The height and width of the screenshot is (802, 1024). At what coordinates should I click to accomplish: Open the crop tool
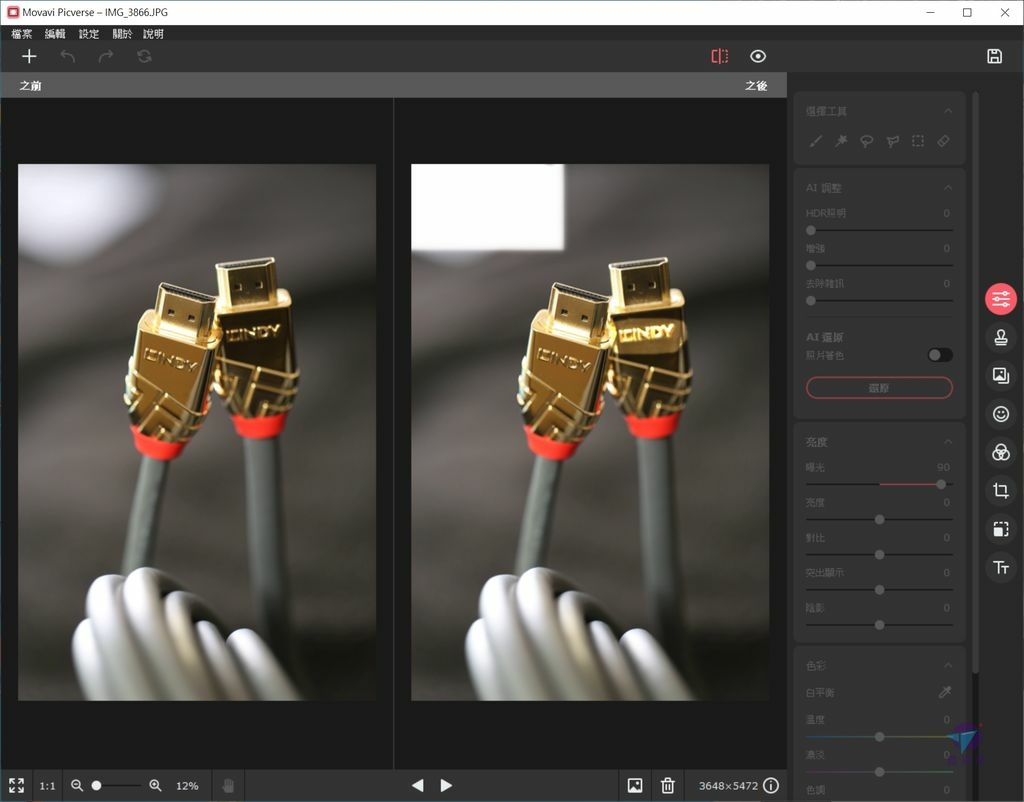point(1000,490)
